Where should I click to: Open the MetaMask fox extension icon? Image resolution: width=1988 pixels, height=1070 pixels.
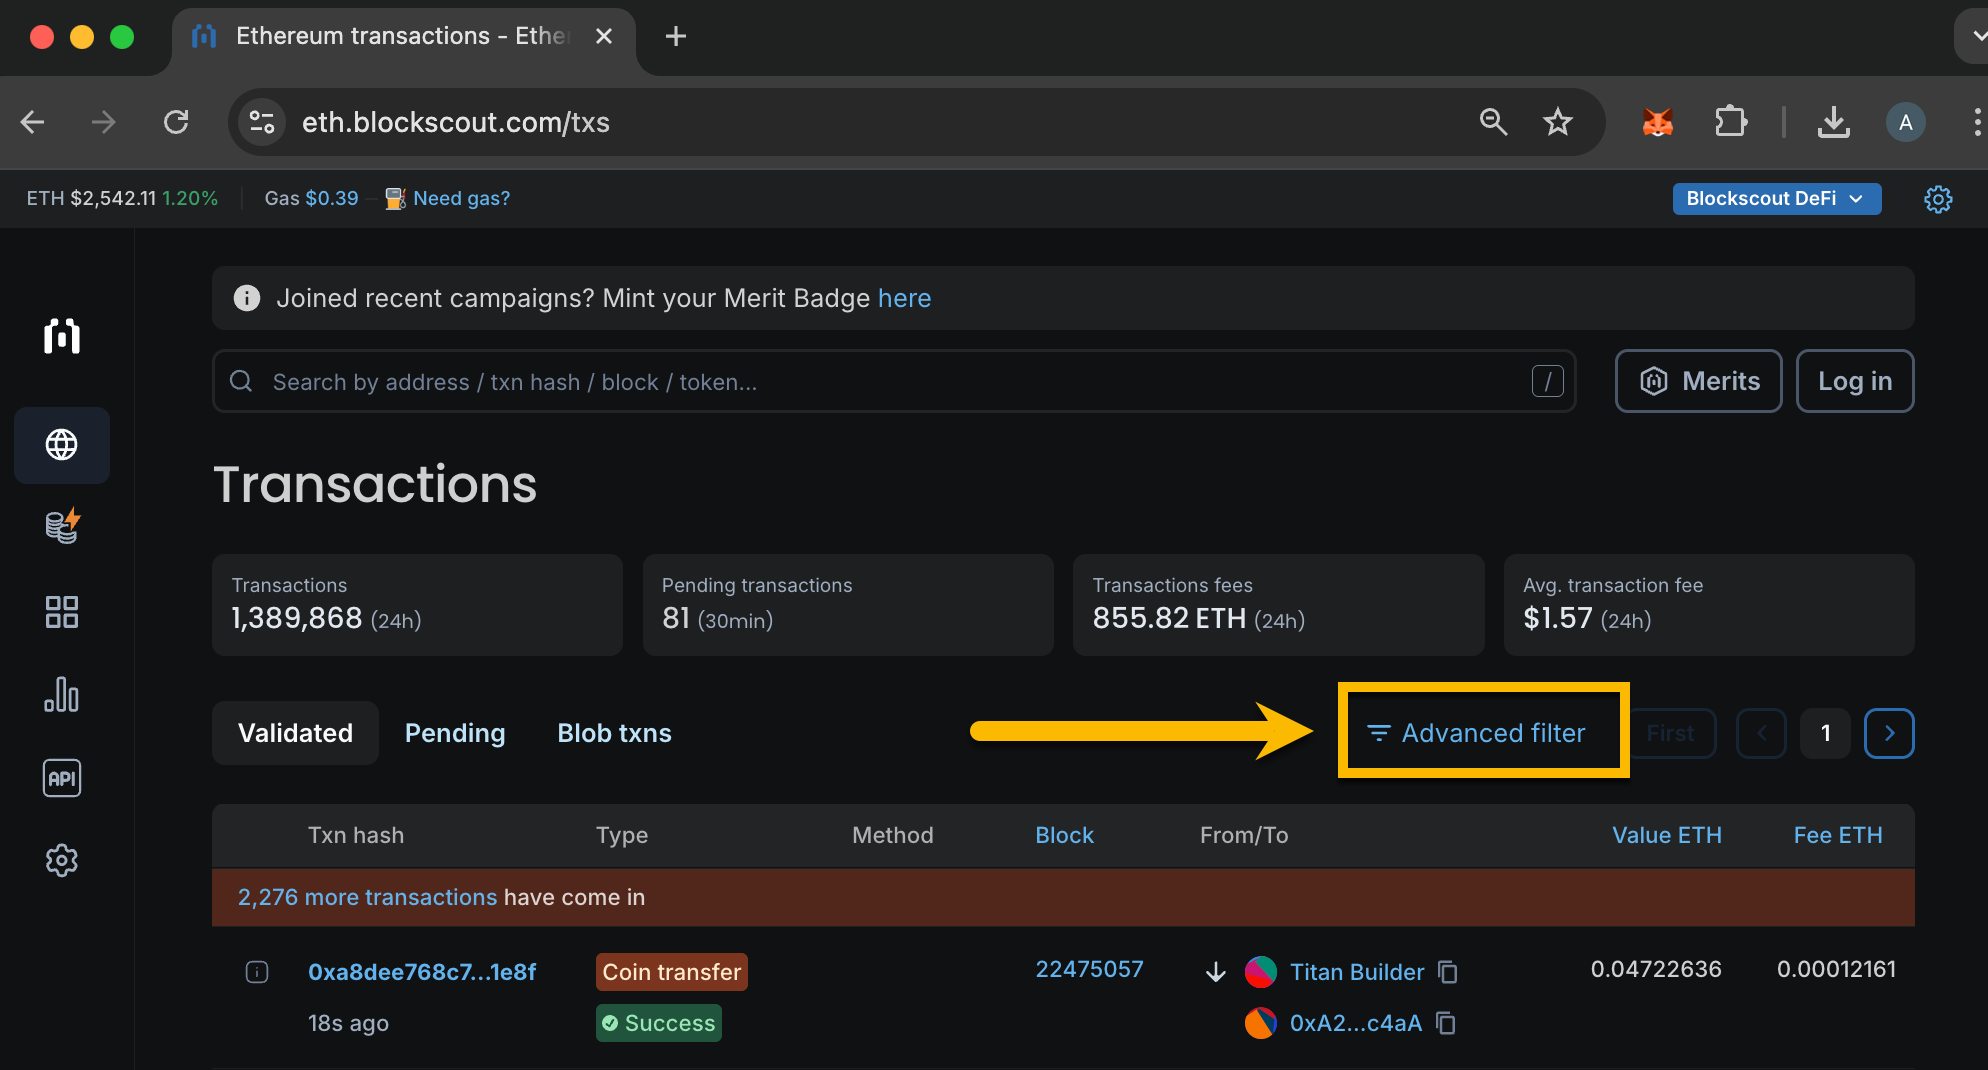[x=1658, y=122]
